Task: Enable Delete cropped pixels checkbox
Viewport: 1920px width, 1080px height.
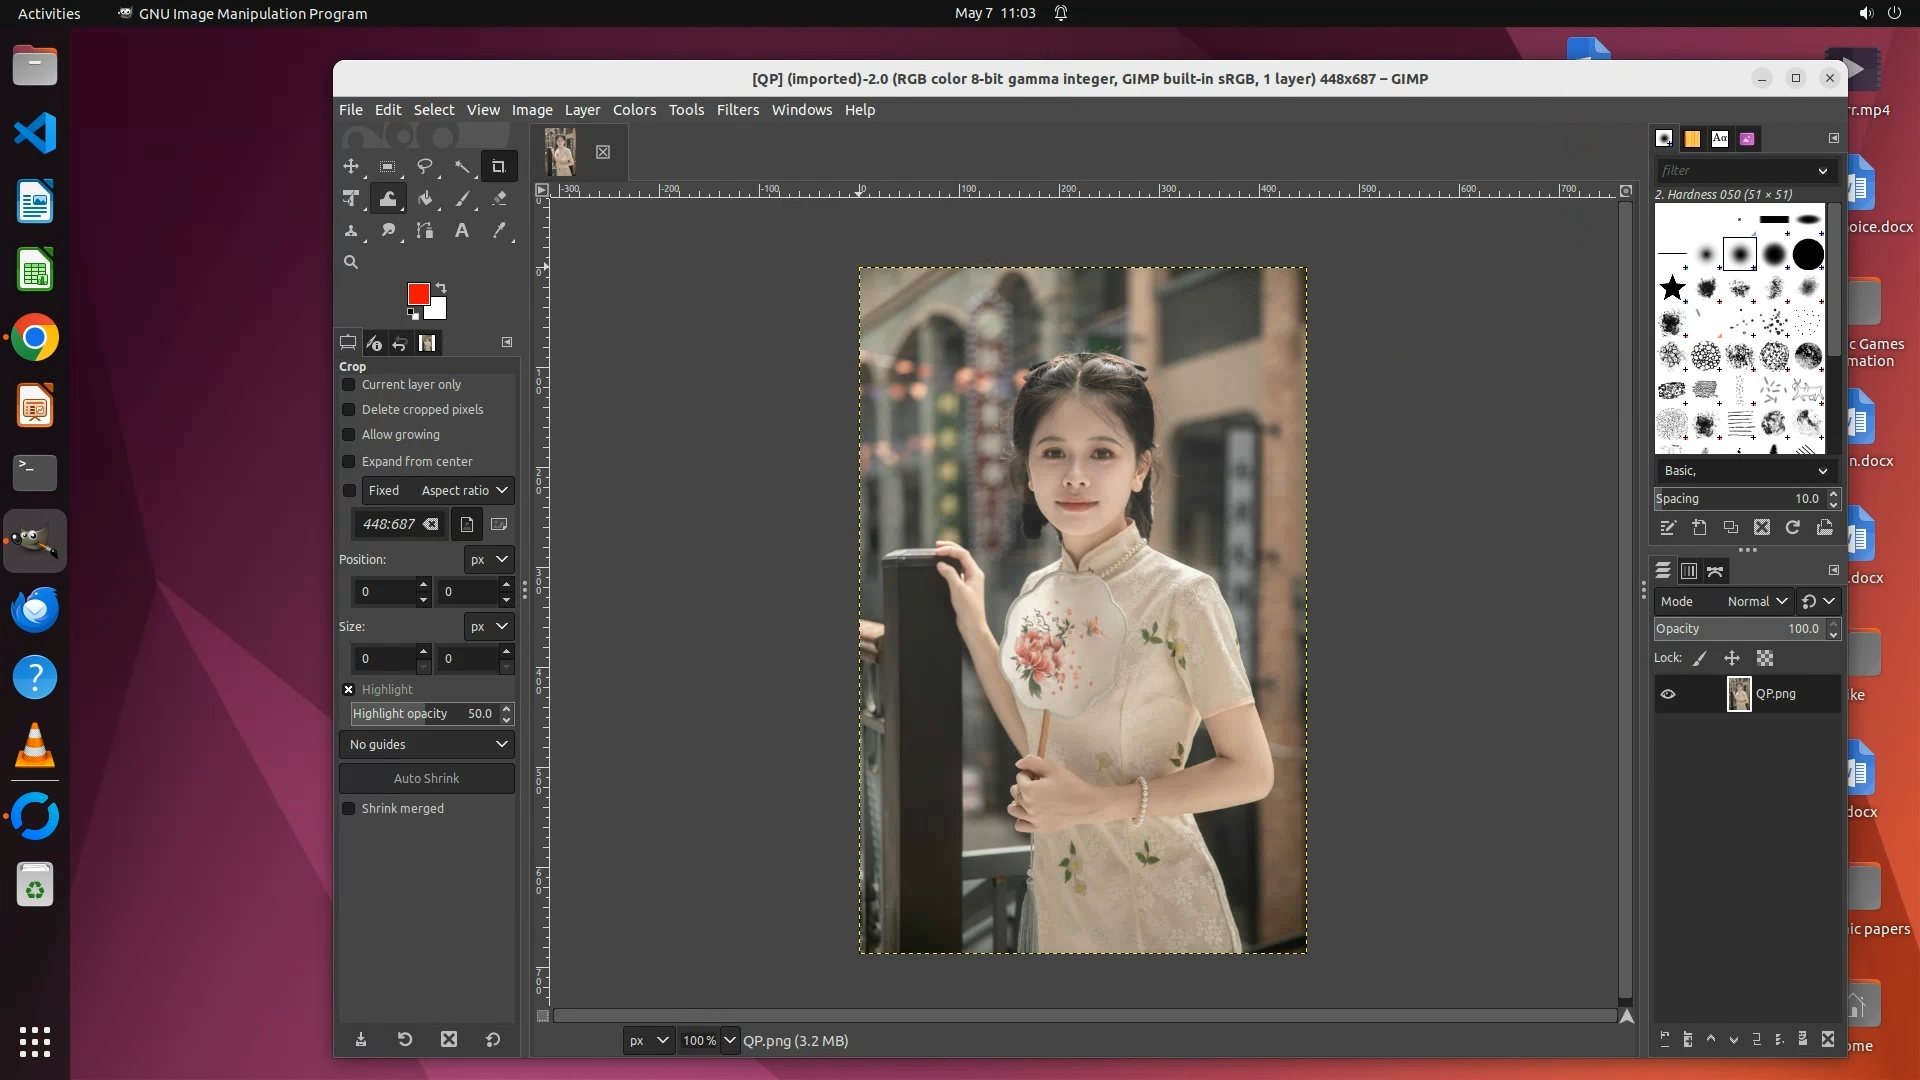Action: click(x=349, y=410)
